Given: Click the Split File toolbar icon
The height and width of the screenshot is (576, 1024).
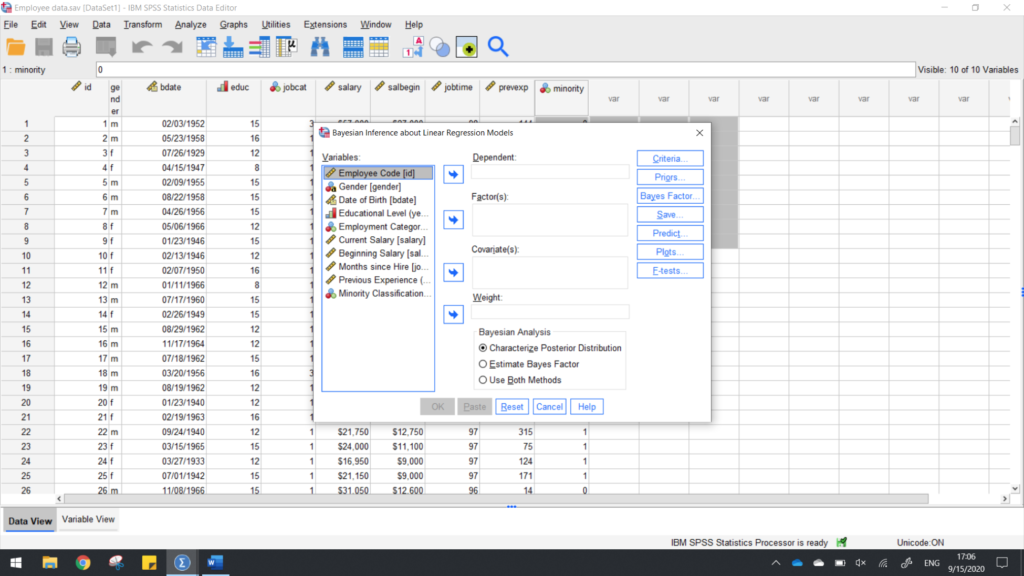Looking at the screenshot, I should click(353, 47).
